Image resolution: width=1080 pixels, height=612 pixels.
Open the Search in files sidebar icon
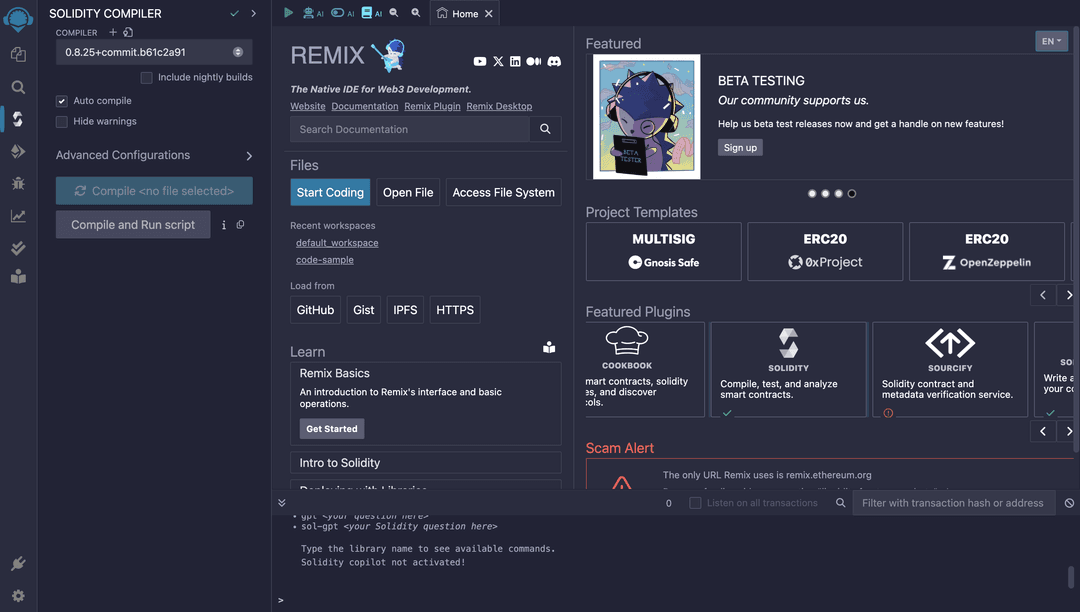pos(19,87)
